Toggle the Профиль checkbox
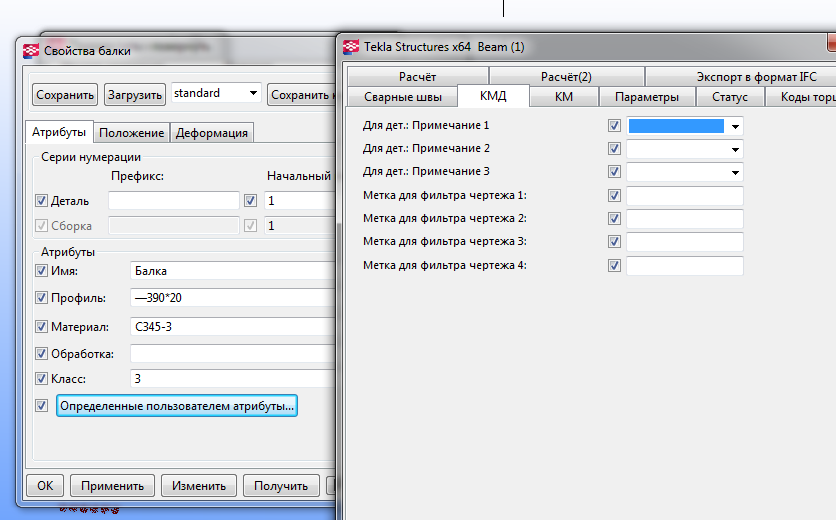837x522 pixels. point(42,297)
